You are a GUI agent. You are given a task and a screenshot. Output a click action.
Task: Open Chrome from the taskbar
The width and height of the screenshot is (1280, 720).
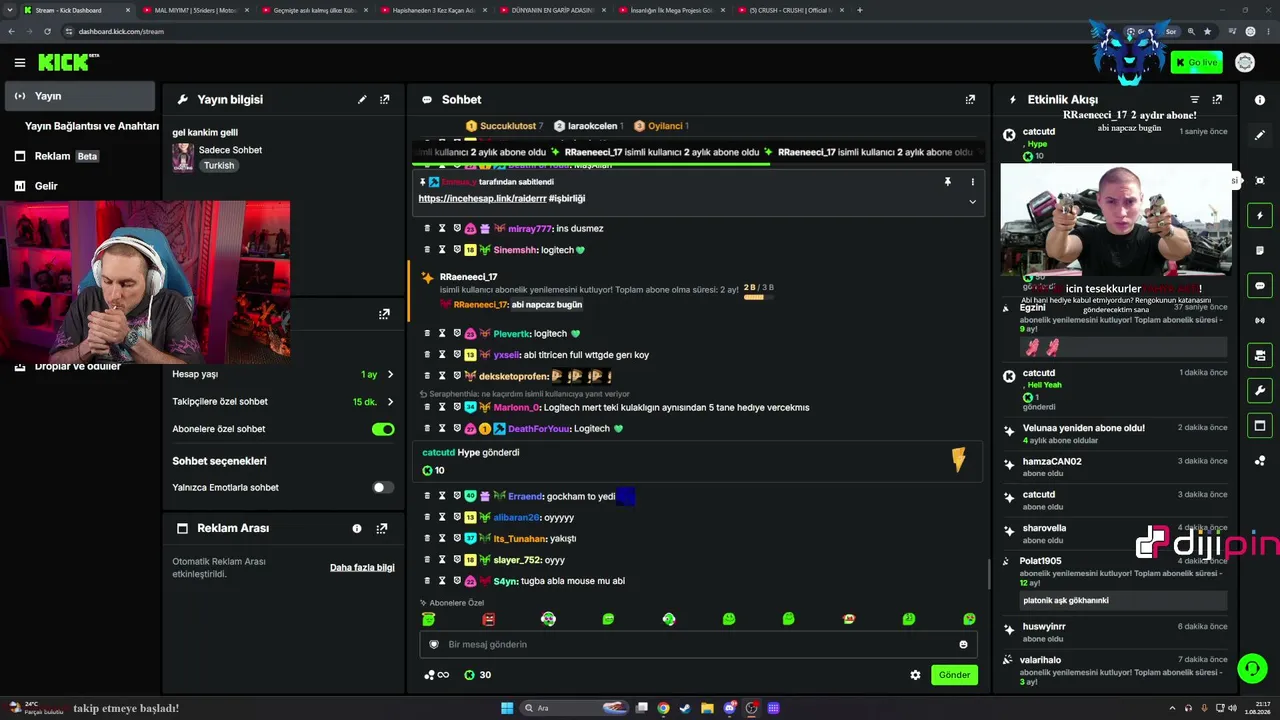coord(663,708)
